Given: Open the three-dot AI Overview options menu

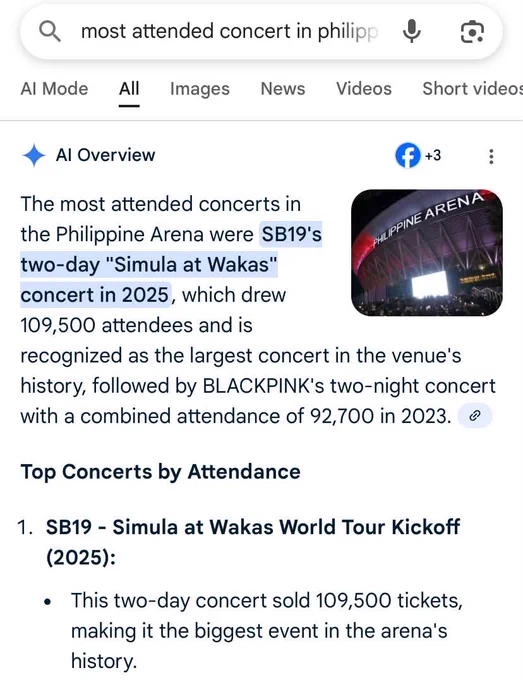Looking at the screenshot, I should pyautogui.click(x=491, y=156).
